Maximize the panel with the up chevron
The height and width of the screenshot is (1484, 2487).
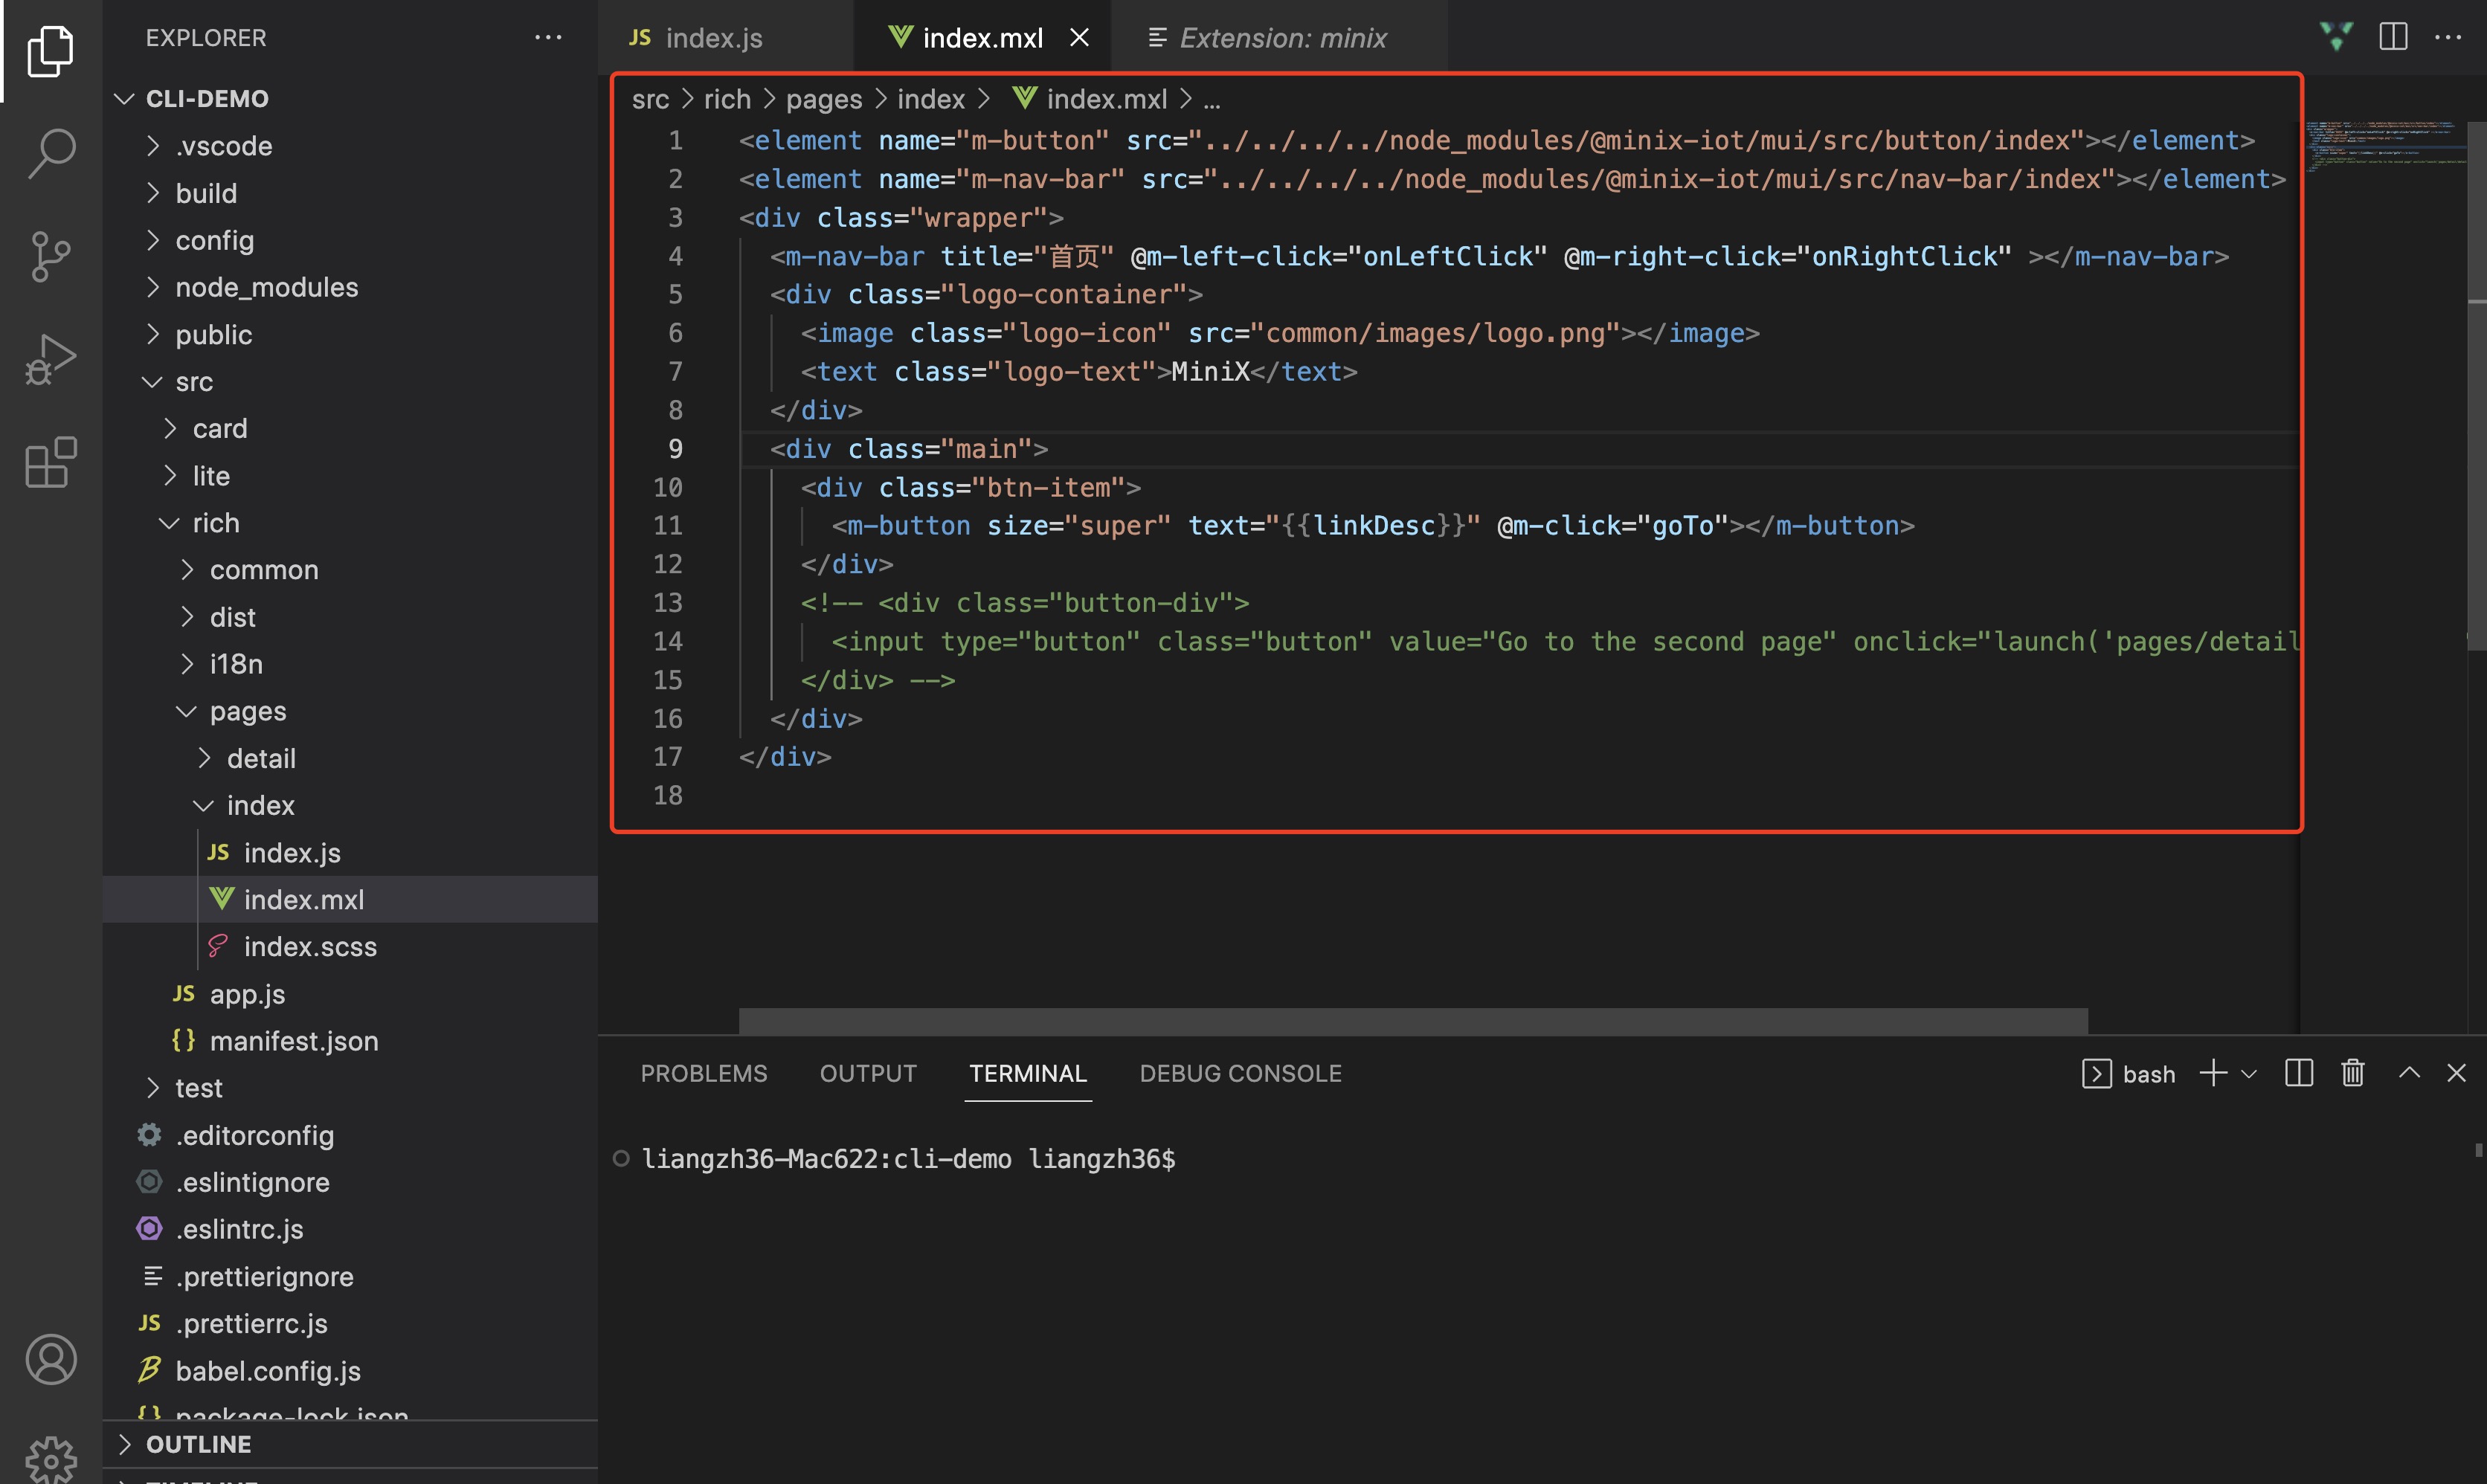coord(2409,1073)
